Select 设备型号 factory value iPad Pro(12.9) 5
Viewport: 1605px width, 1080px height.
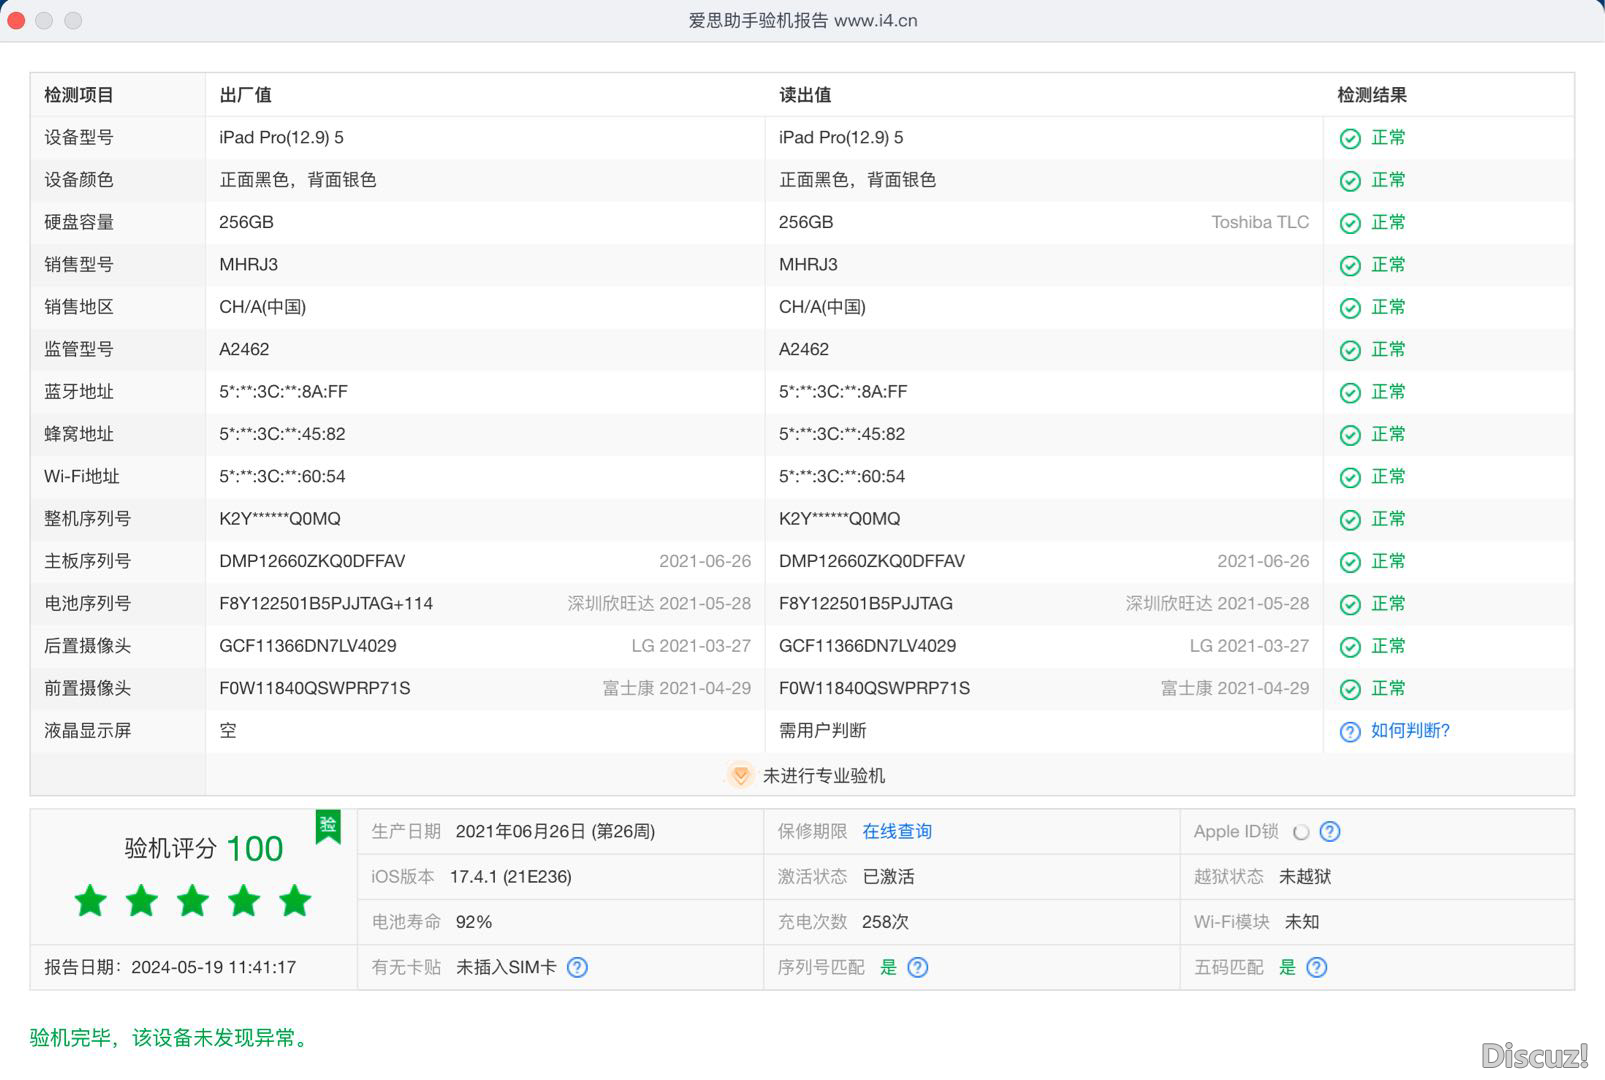(x=281, y=137)
